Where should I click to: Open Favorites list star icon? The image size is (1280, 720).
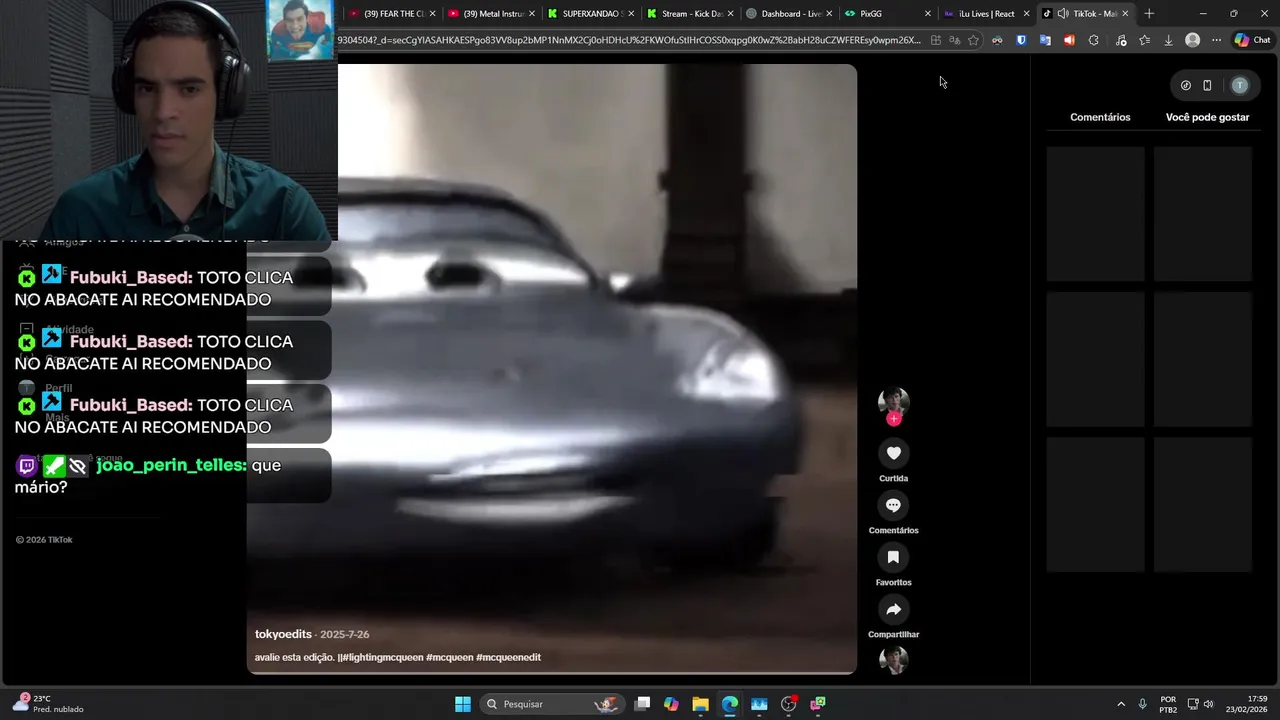1145,40
